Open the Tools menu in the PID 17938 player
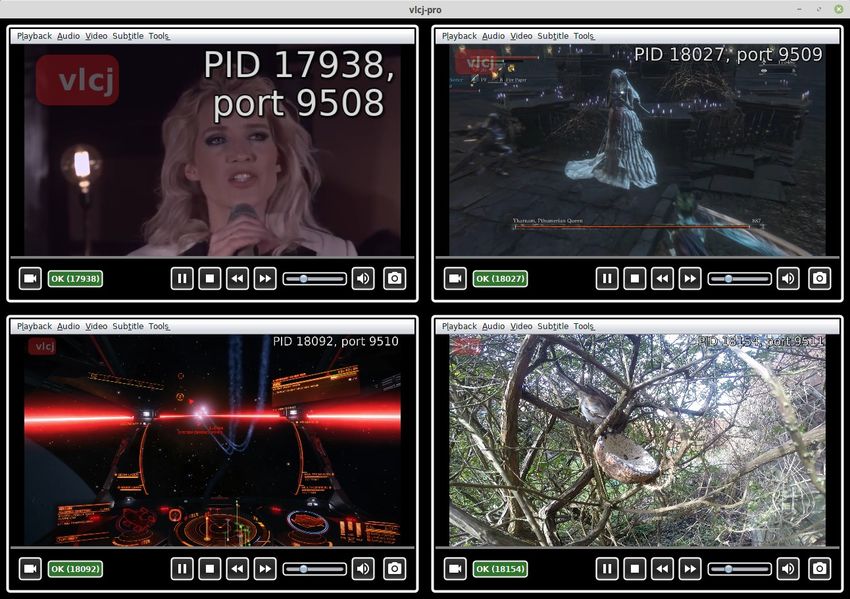The image size is (850, 599). 159,36
